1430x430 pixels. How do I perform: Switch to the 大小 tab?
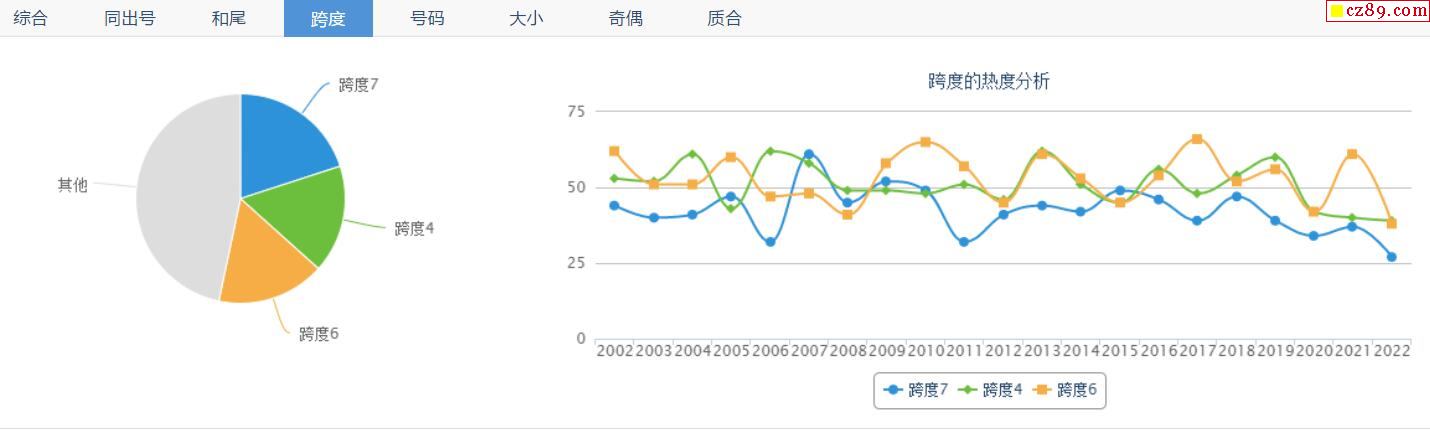coord(526,18)
